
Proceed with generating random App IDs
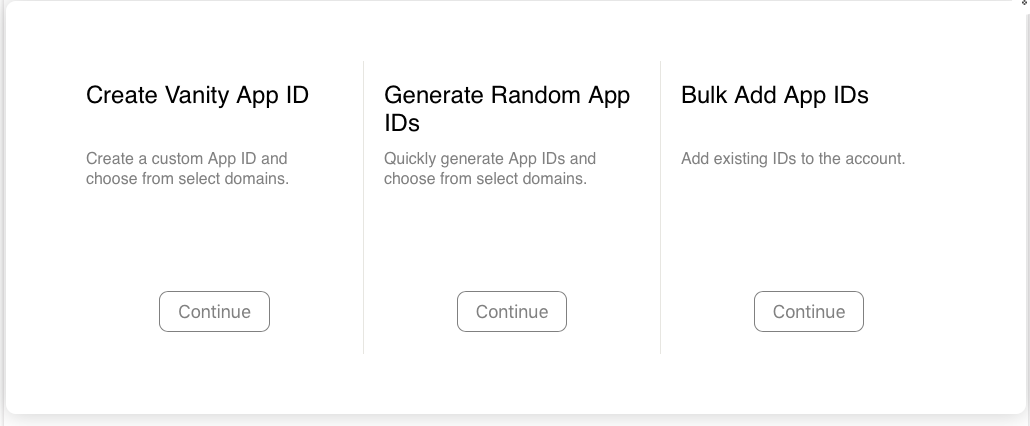511,311
